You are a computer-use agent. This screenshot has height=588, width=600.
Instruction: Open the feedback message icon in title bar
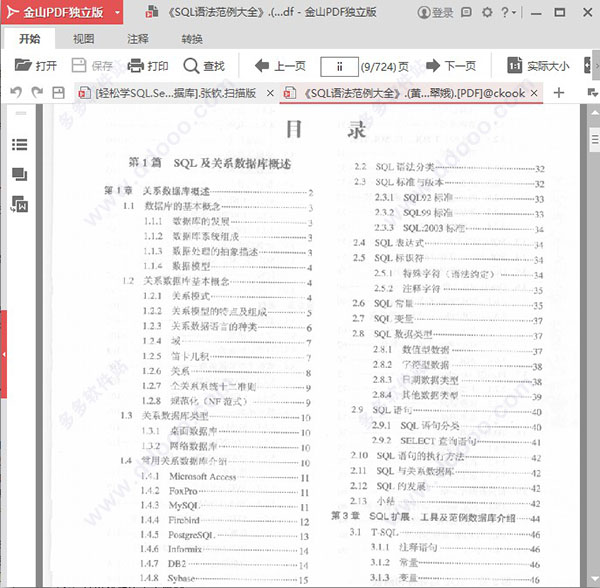(x=466, y=13)
